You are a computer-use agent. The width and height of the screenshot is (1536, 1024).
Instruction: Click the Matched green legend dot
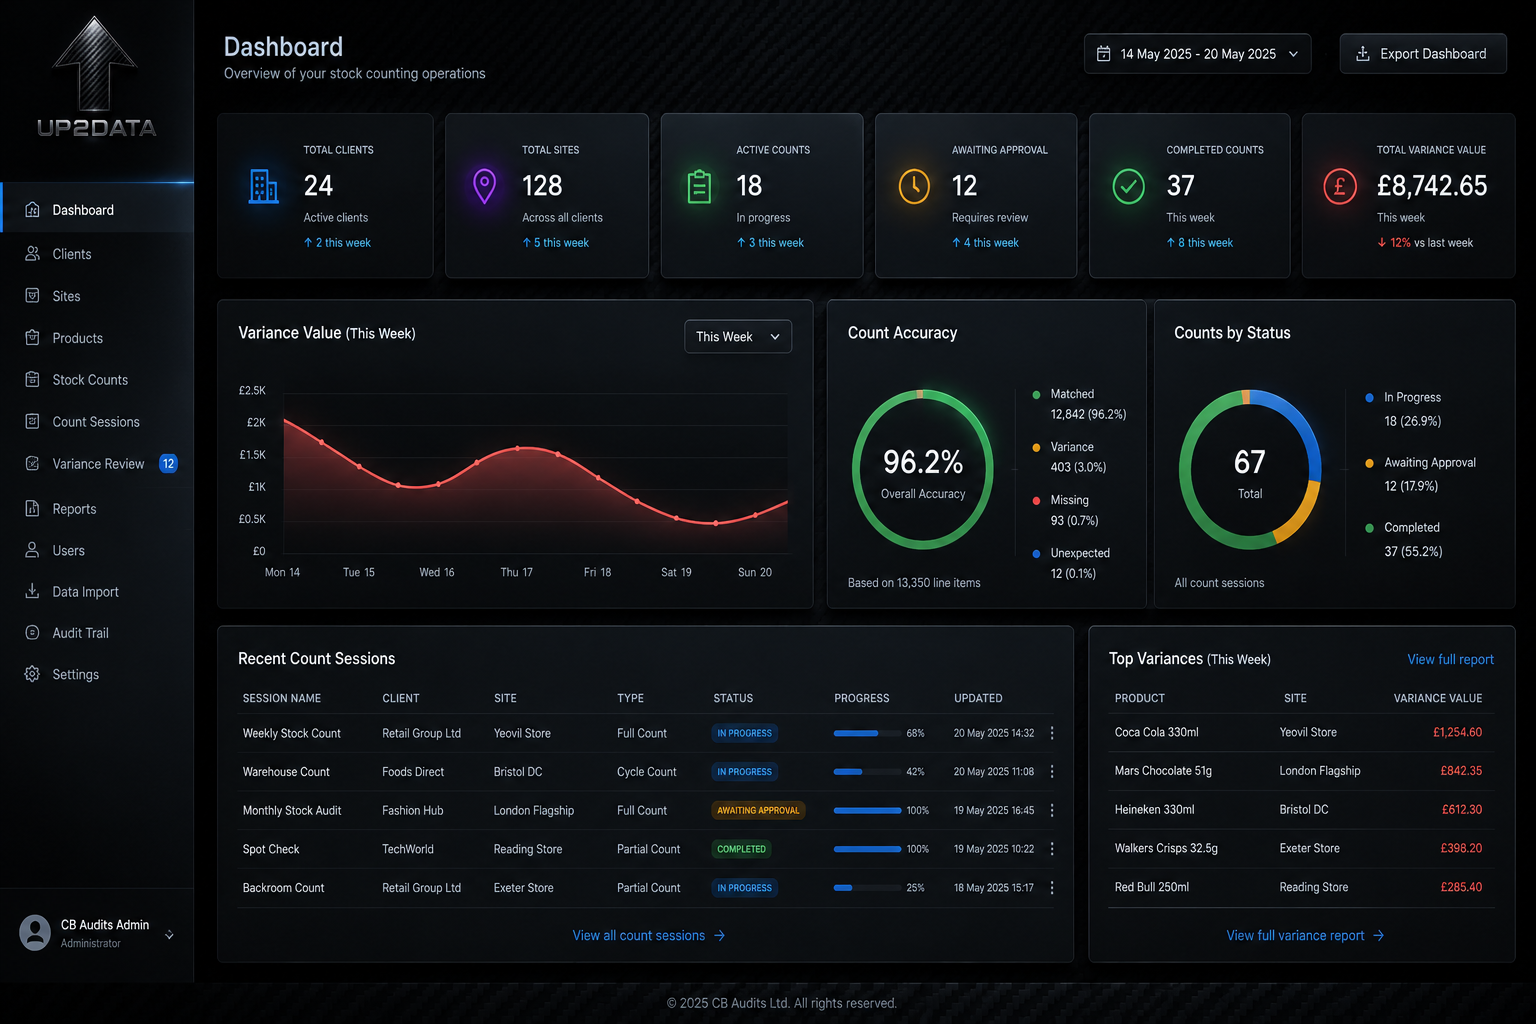pyautogui.click(x=1036, y=395)
